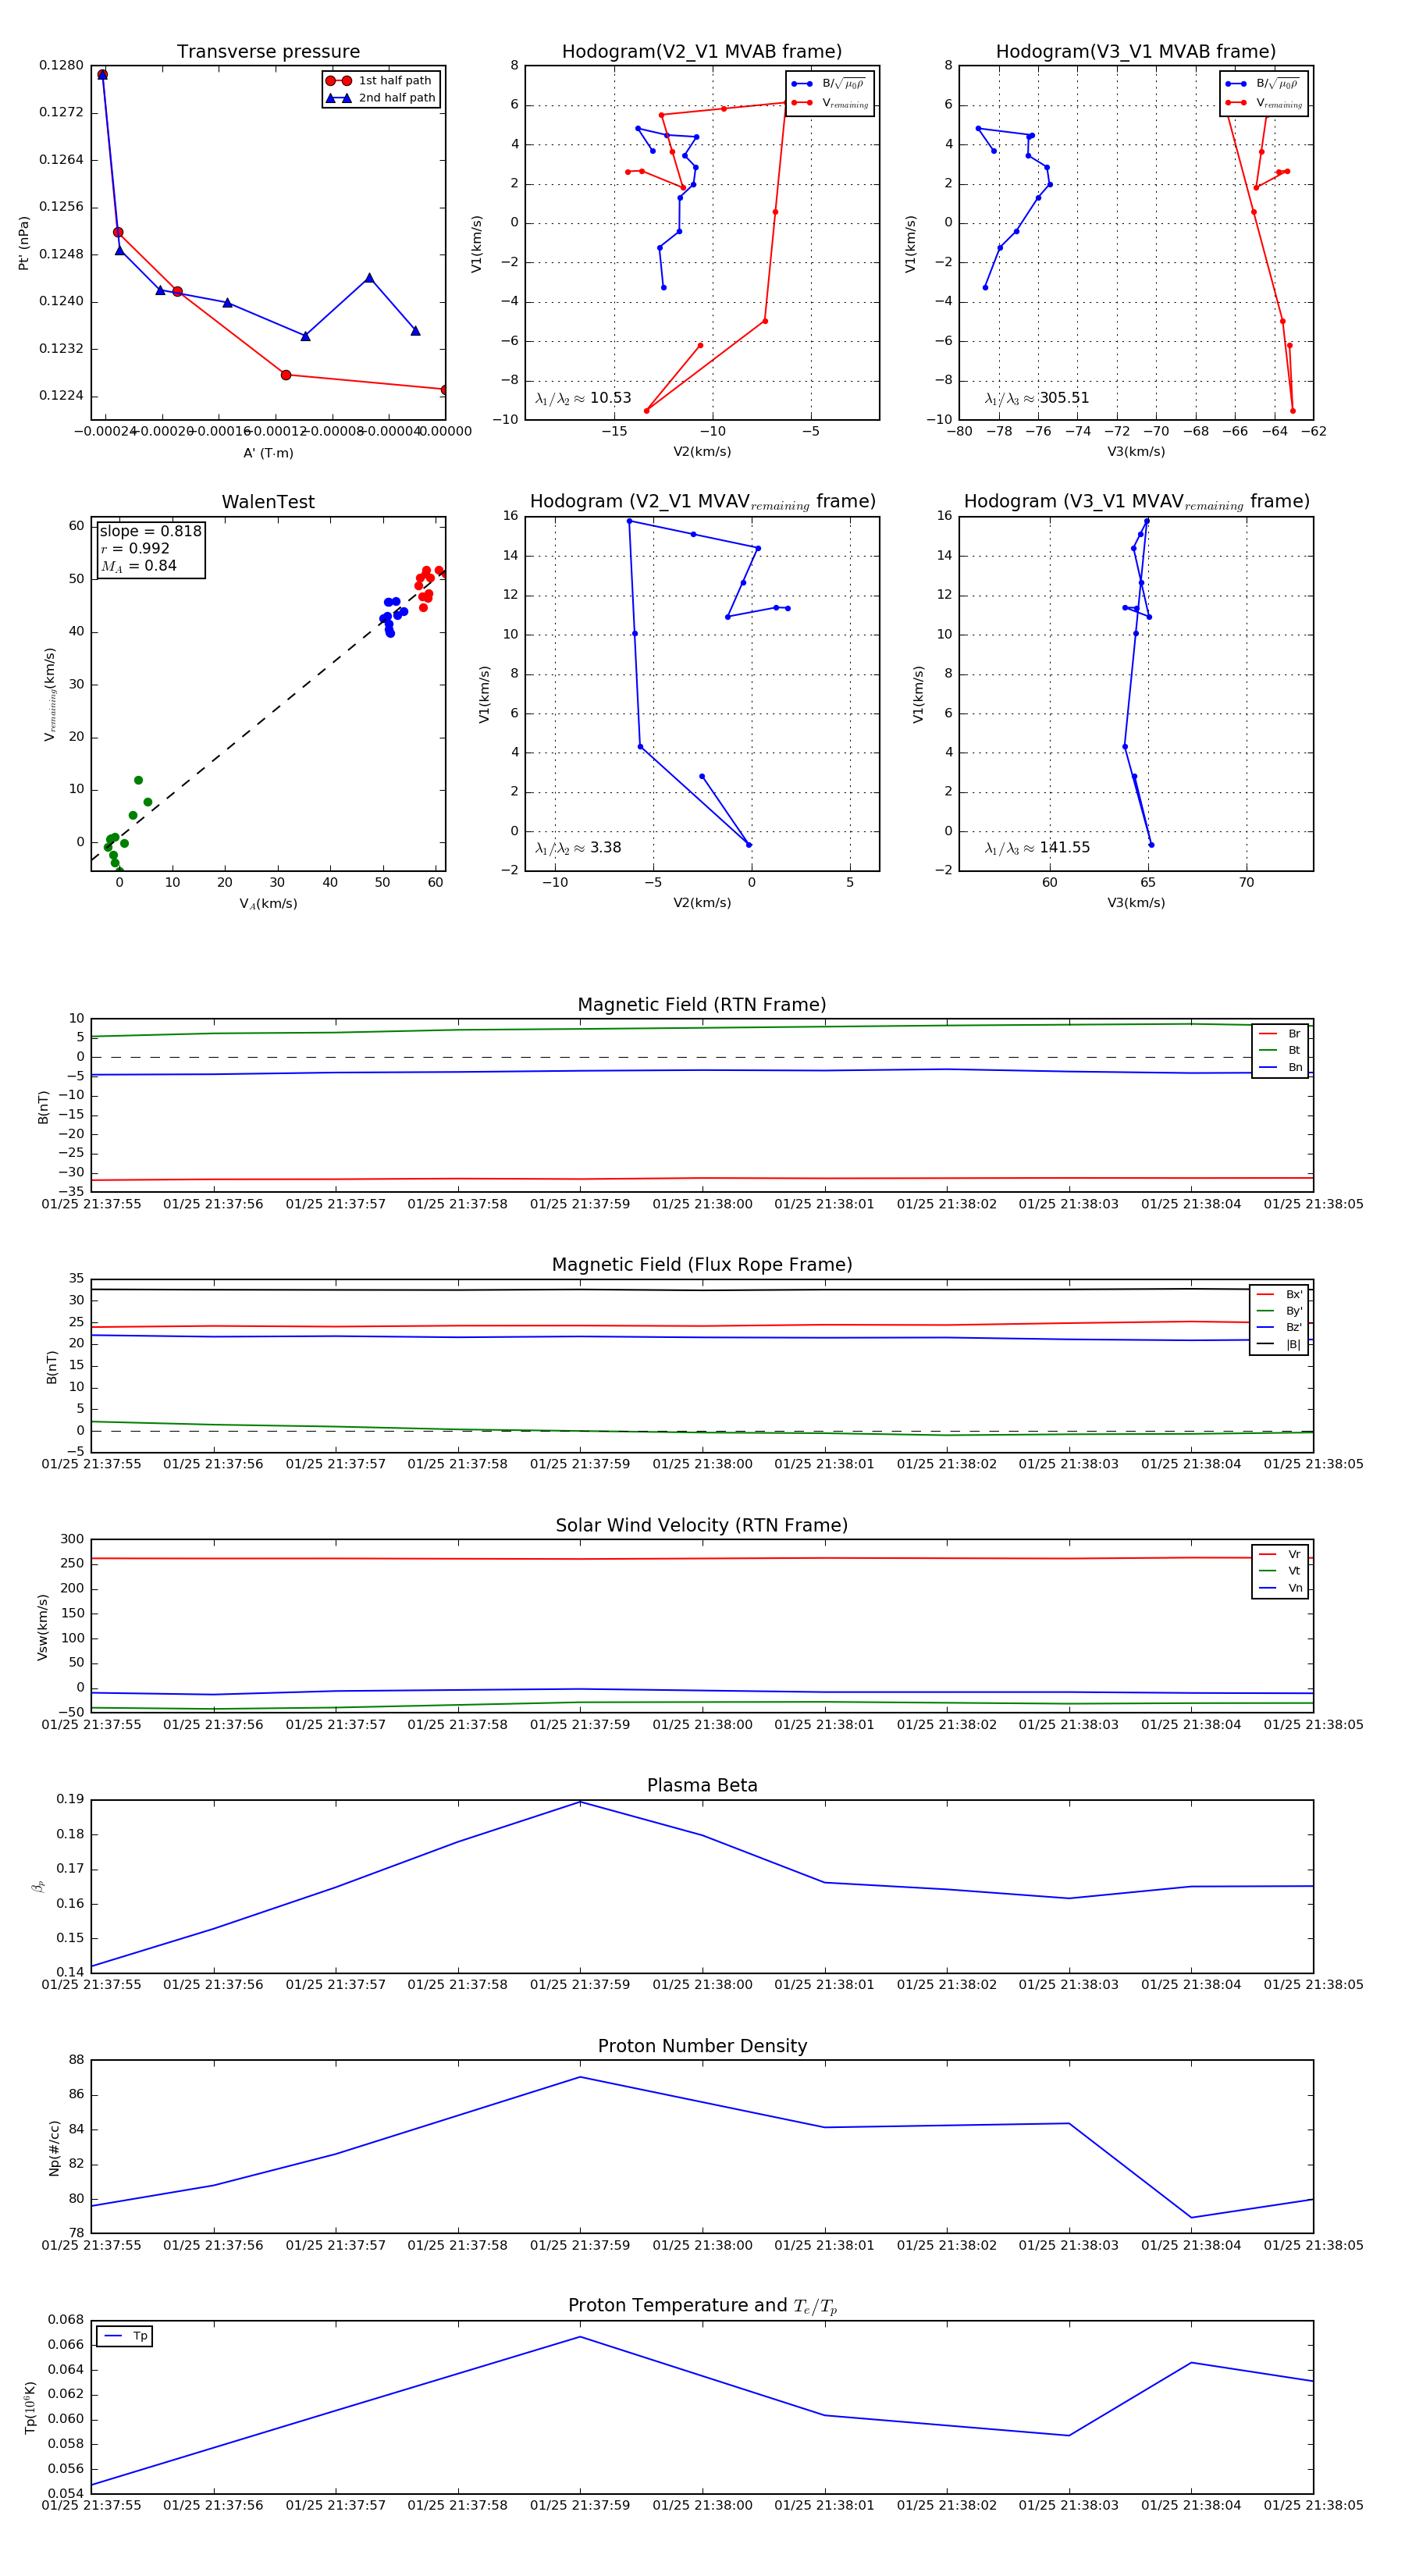
Task: Click 'Bt' legend entry in RTN field plot
Action: click(1280, 1050)
